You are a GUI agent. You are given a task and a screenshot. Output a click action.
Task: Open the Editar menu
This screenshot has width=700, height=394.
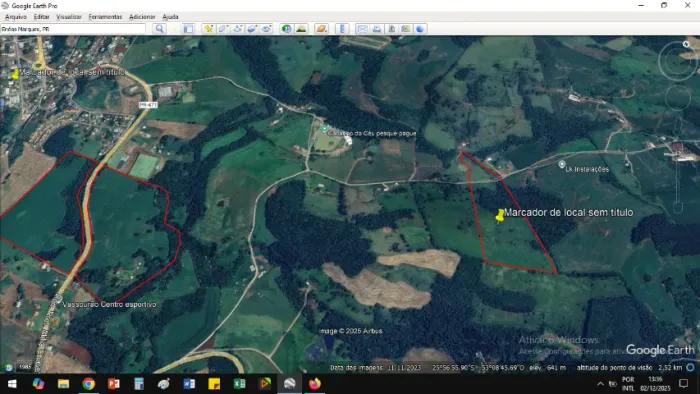pyautogui.click(x=42, y=17)
